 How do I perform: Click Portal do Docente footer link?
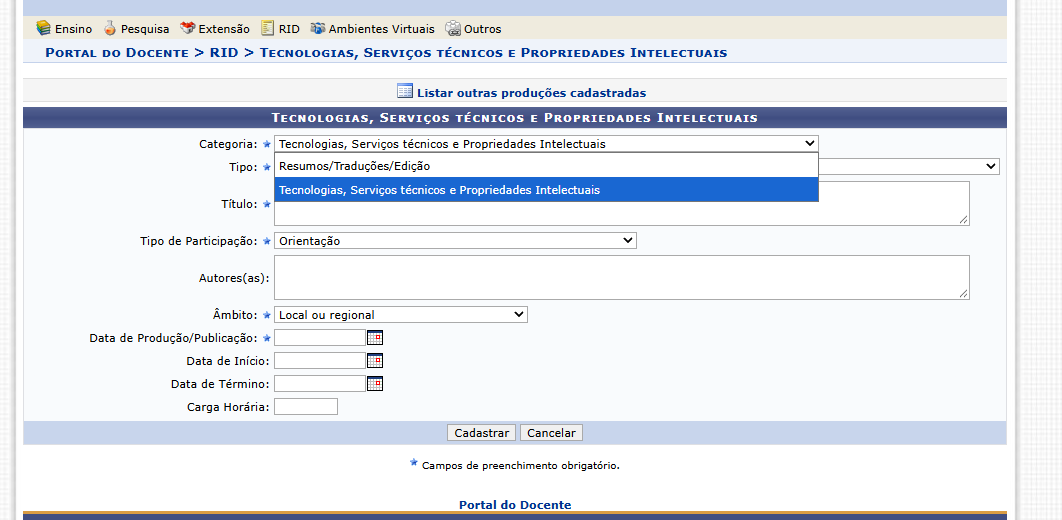515,505
